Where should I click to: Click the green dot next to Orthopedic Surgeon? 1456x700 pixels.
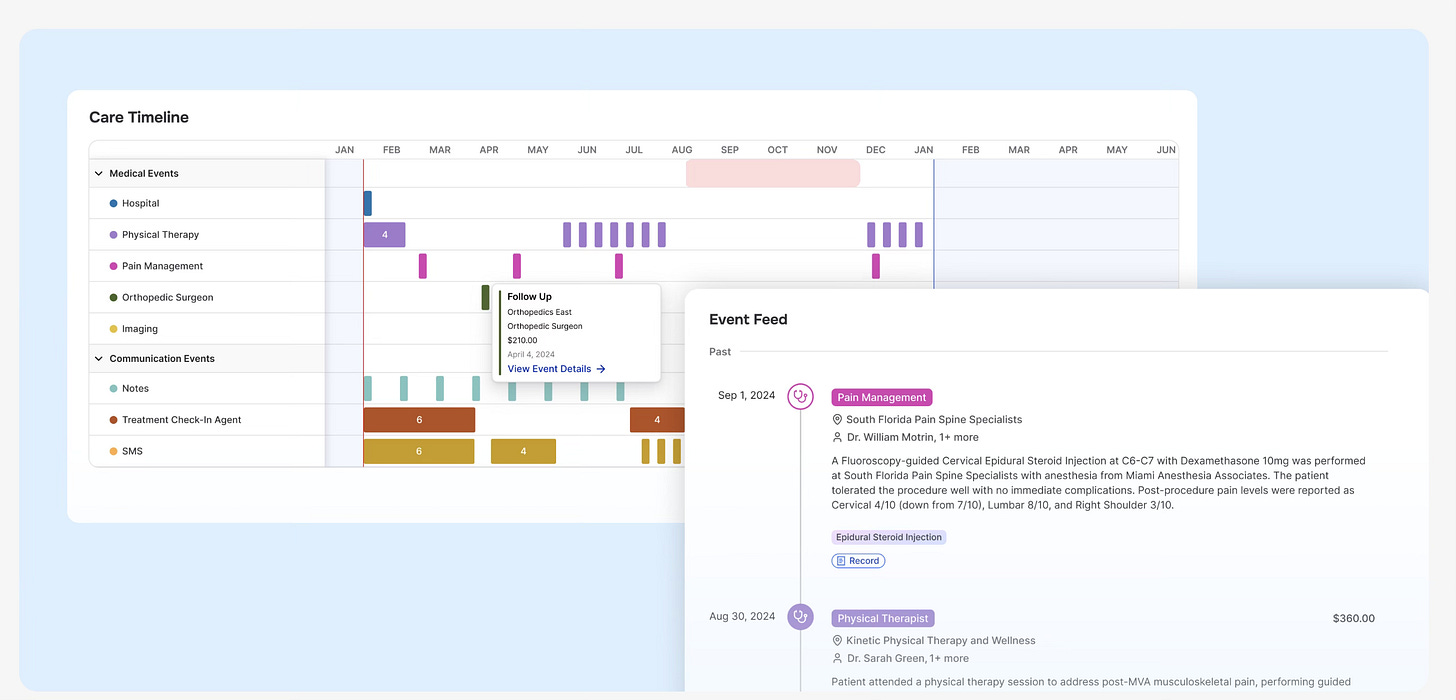click(x=113, y=297)
